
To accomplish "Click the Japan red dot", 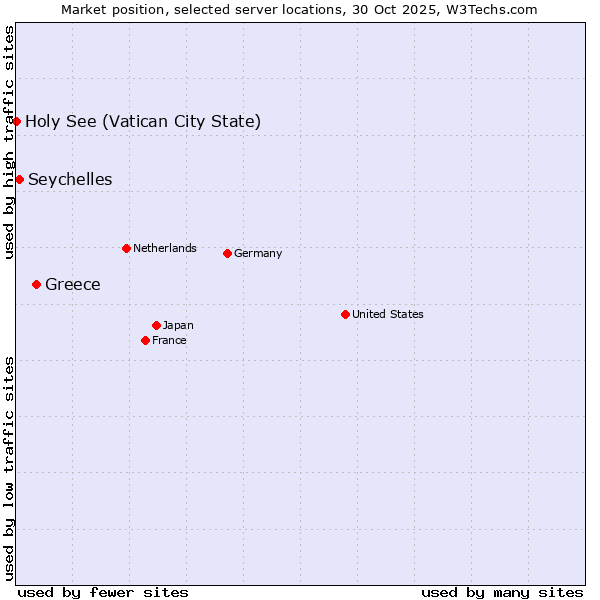I will click(x=156, y=325).
